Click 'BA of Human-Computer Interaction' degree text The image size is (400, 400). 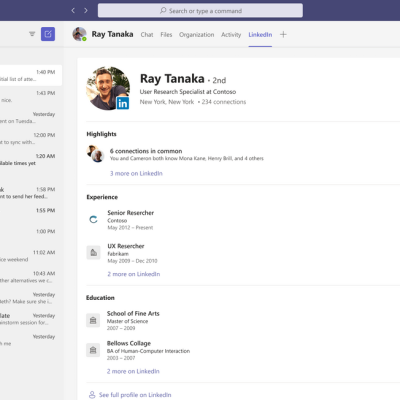(148, 351)
